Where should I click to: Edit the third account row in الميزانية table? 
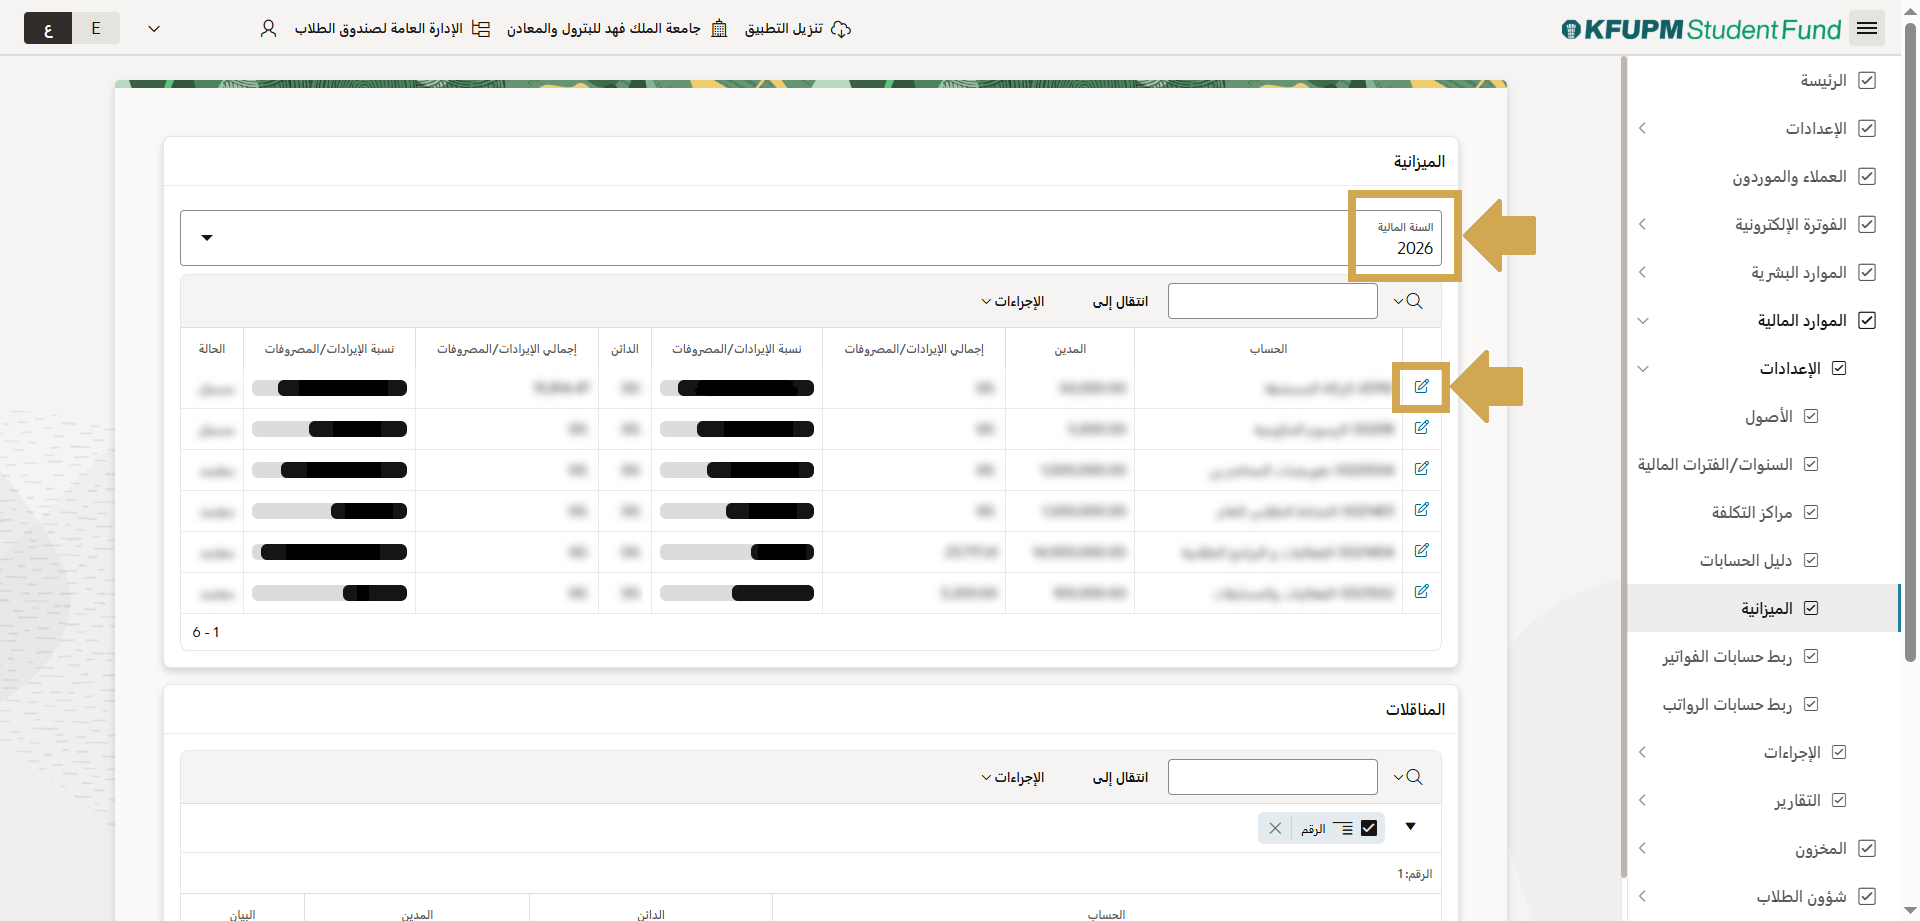tap(1421, 469)
